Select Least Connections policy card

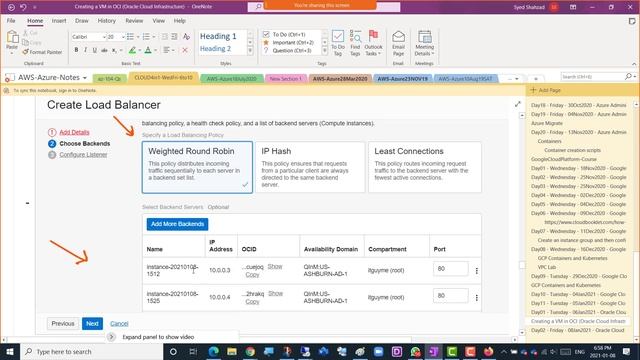point(425,167)
